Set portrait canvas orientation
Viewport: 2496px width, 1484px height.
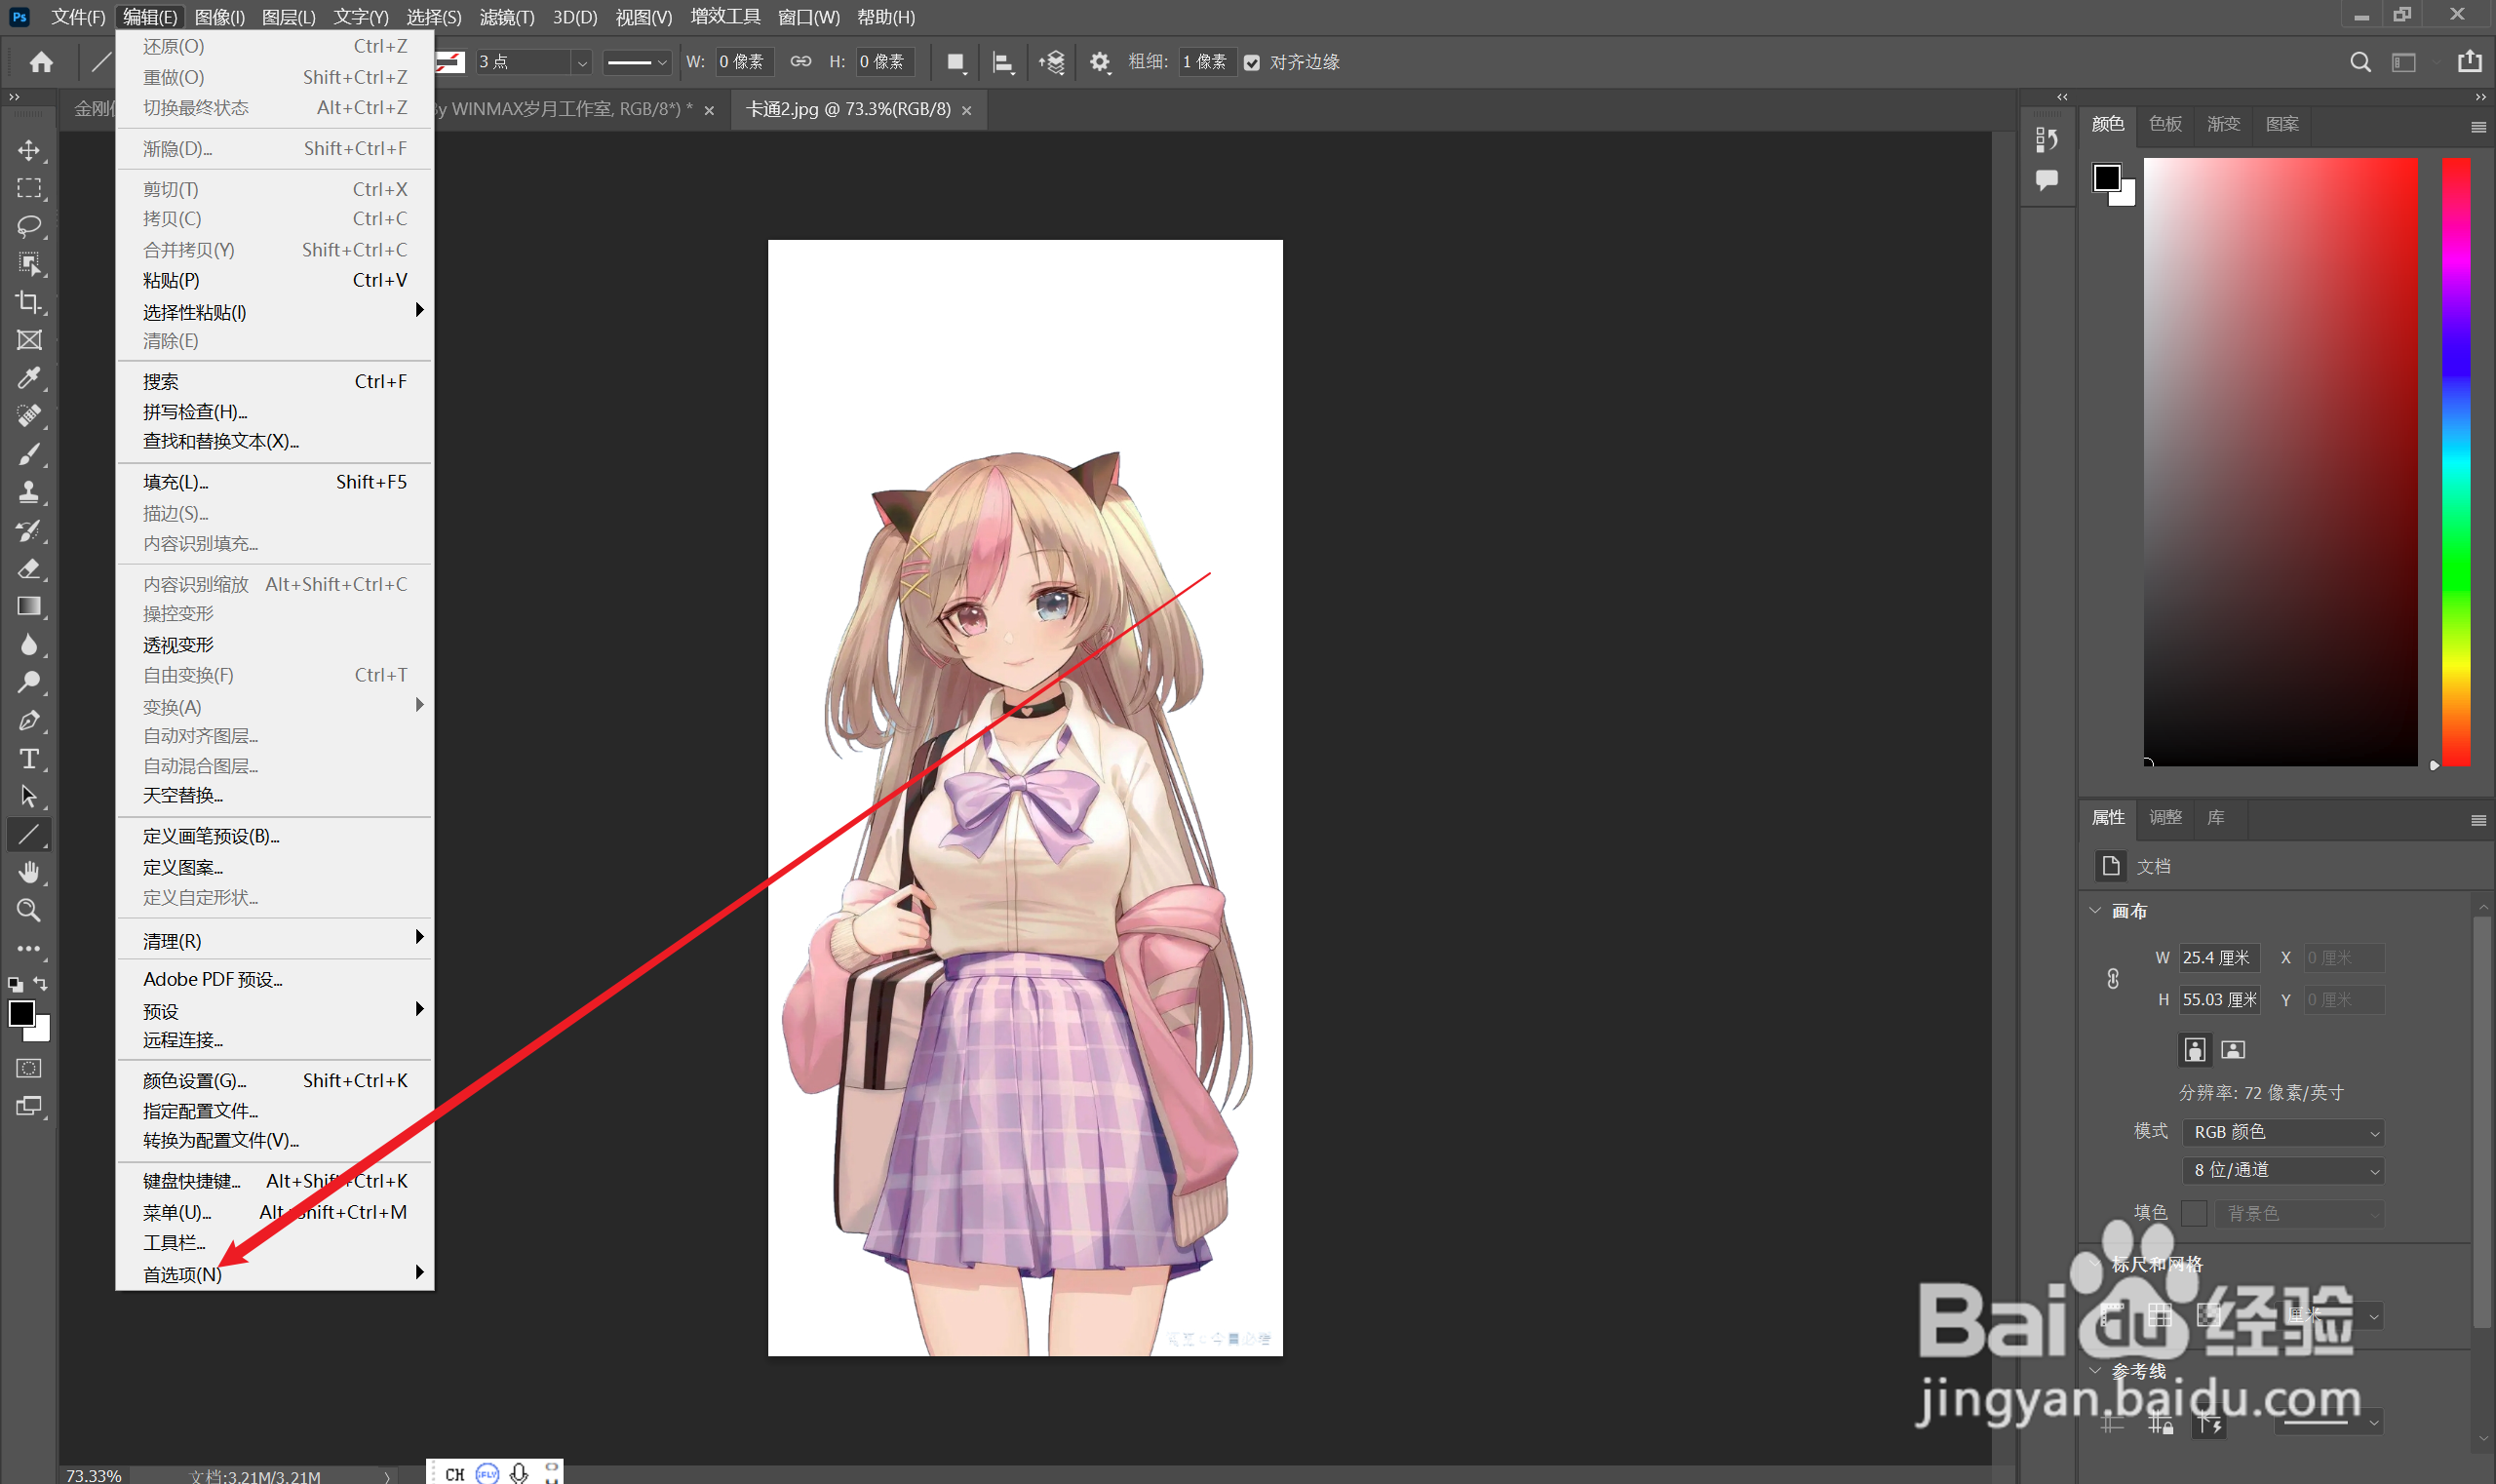(2195, 1049)
